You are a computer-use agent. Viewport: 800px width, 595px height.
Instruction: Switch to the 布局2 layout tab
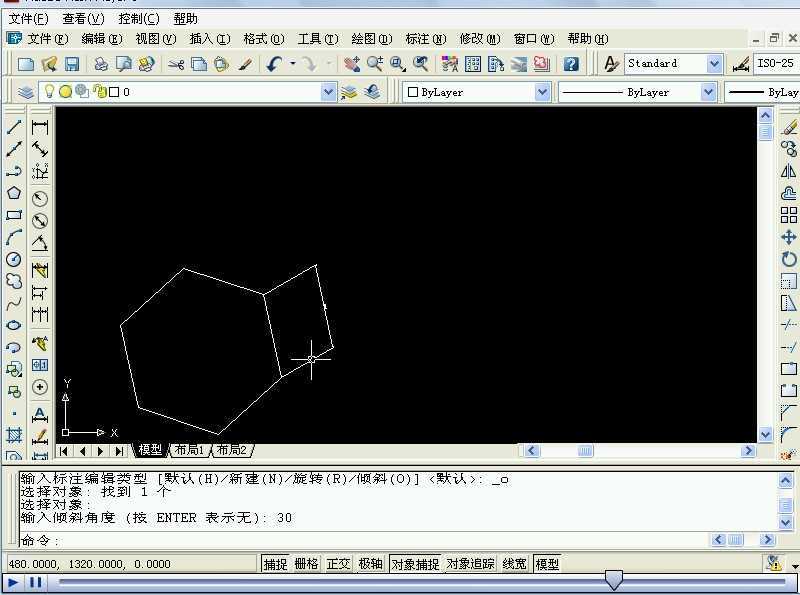tap(232, 450)
